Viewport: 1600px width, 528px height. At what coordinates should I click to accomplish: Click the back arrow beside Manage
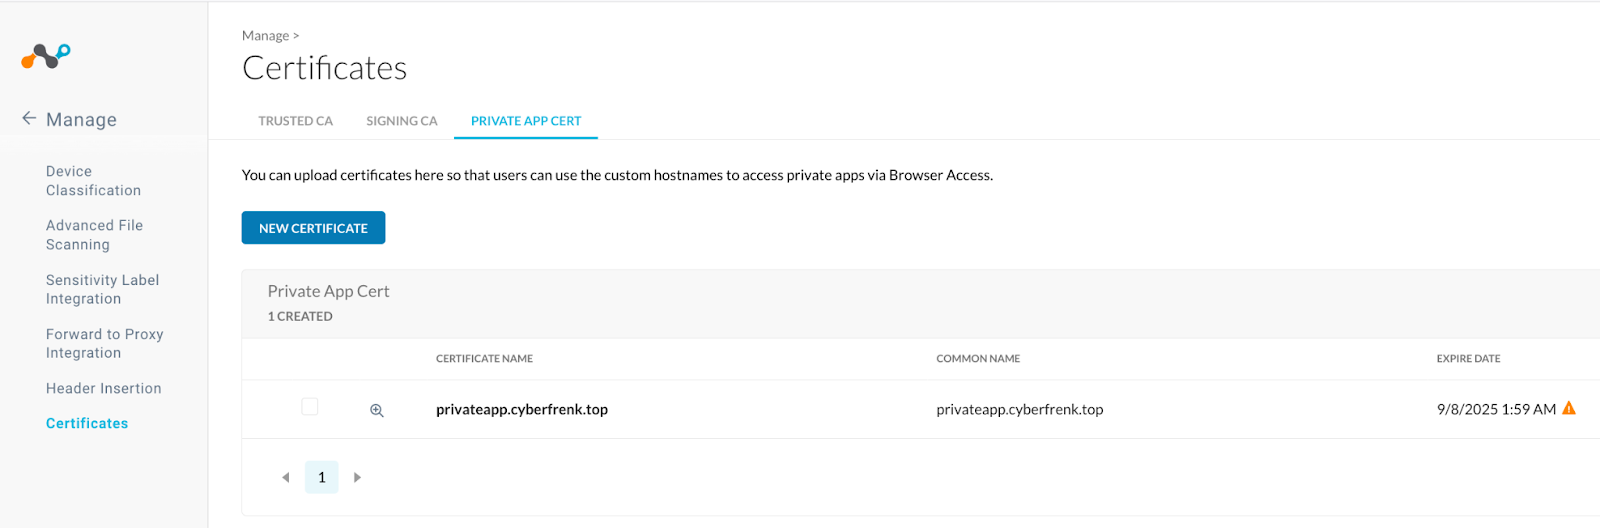29,118
